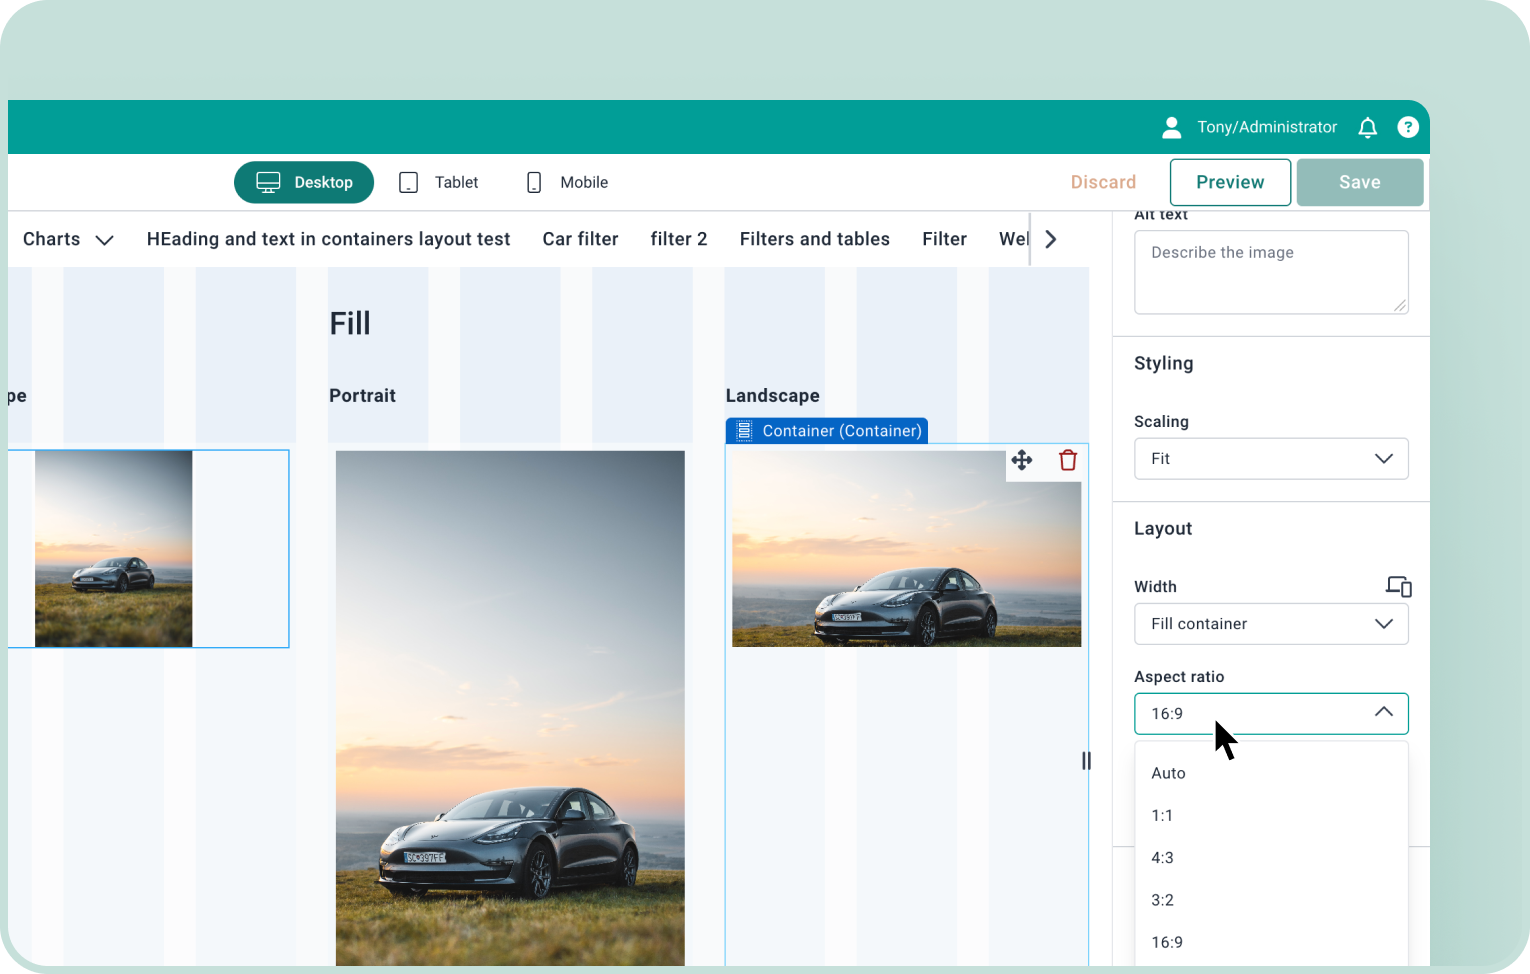Select the Portrait car image
The image size is (1530, 974).
pyautogui.click(x=510, y=708)
